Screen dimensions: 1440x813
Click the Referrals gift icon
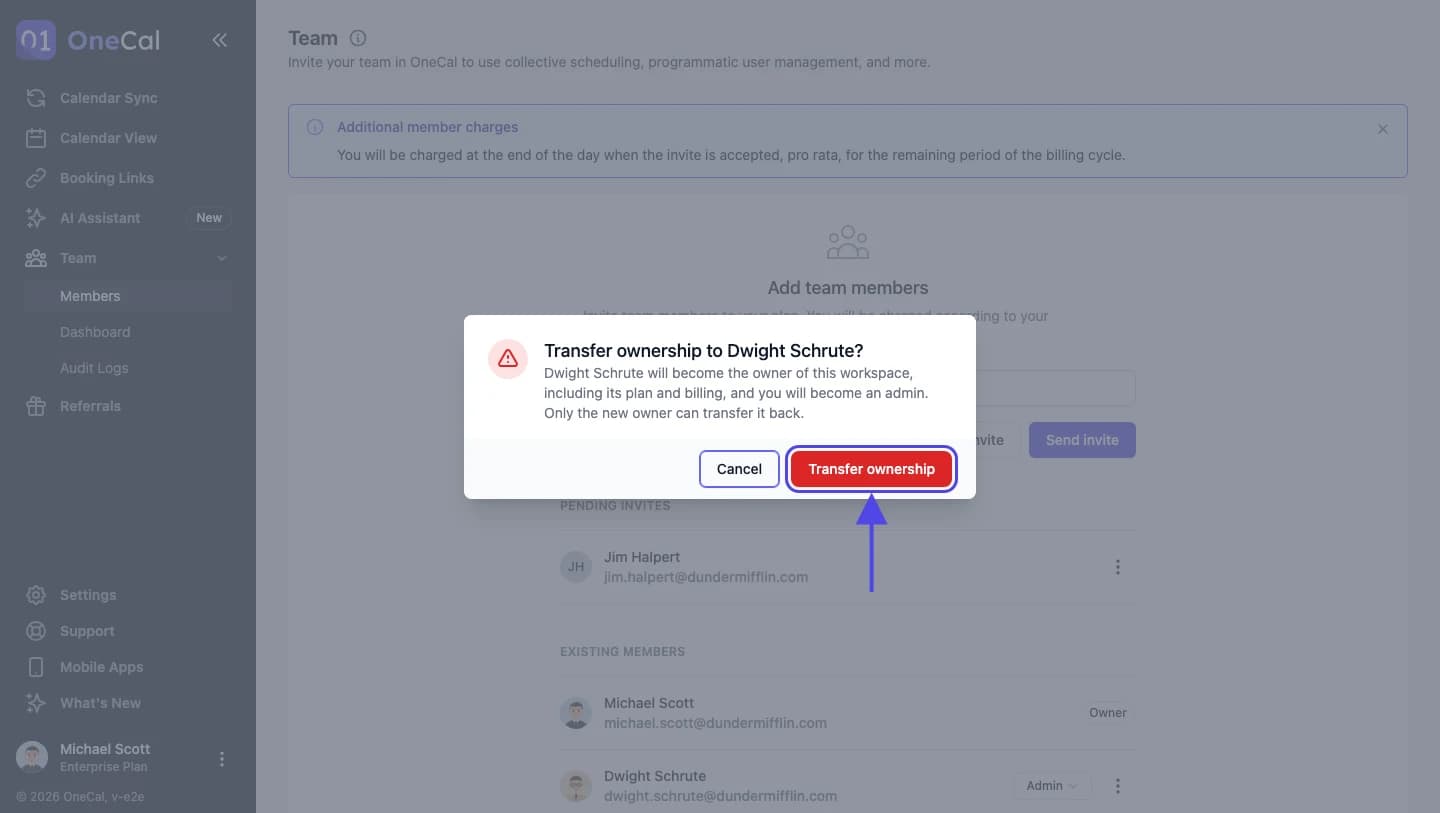[36, 406]
